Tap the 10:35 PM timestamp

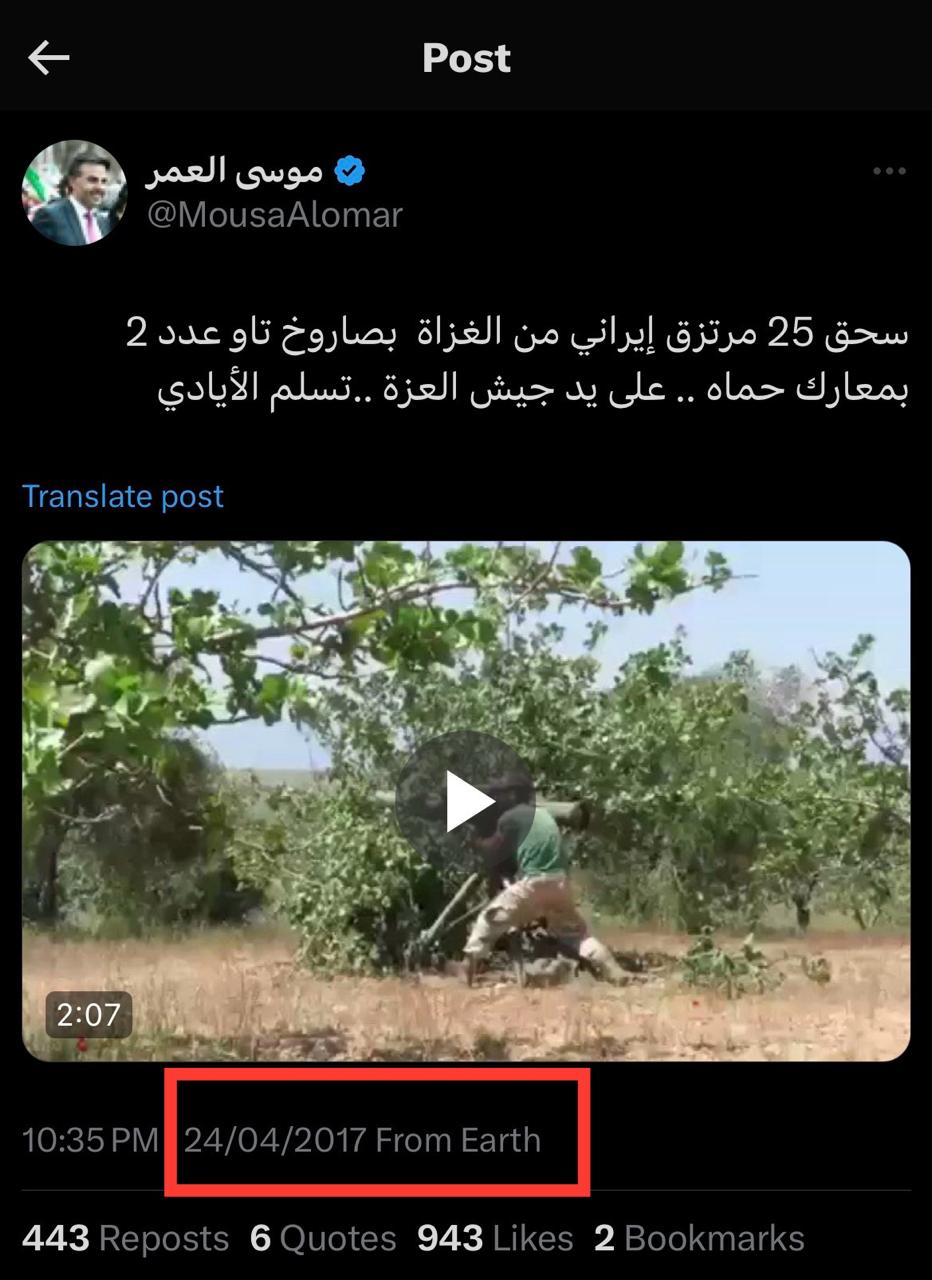90,1140
